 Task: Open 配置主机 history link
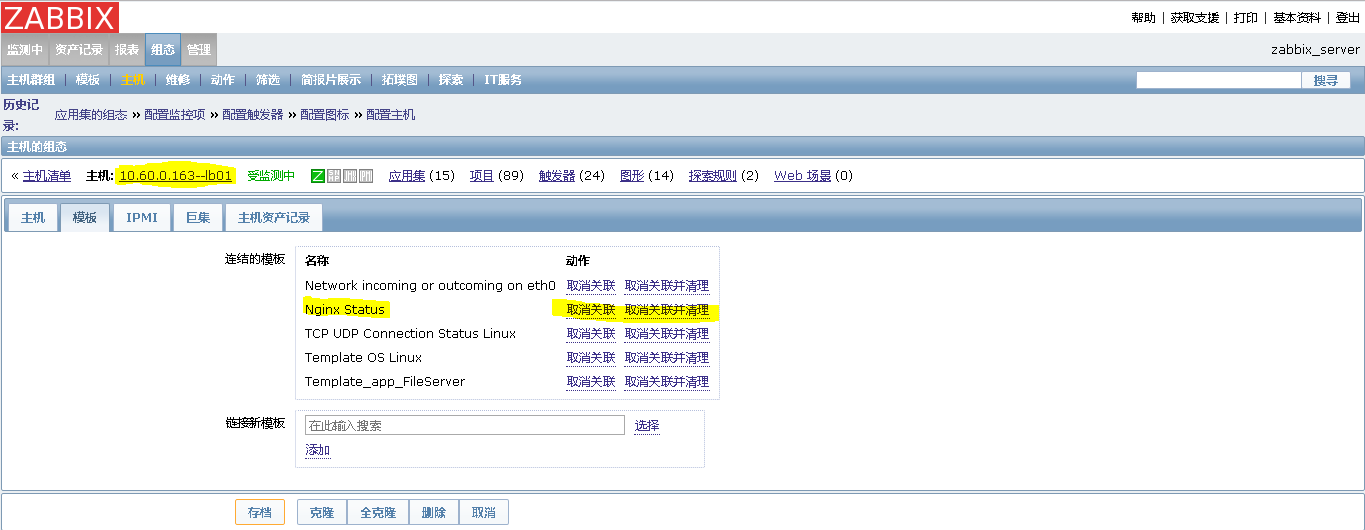391,115
